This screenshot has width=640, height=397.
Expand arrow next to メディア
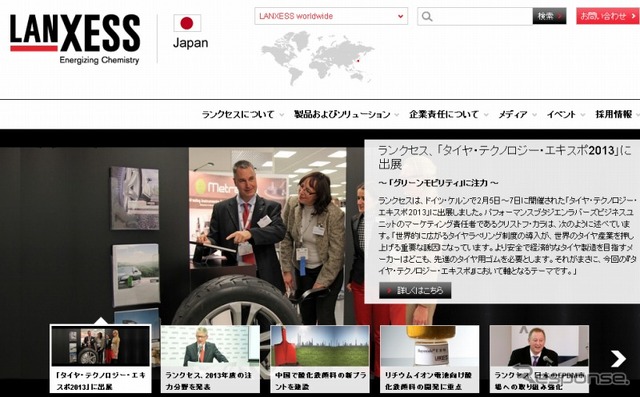[x=534, y=115]
